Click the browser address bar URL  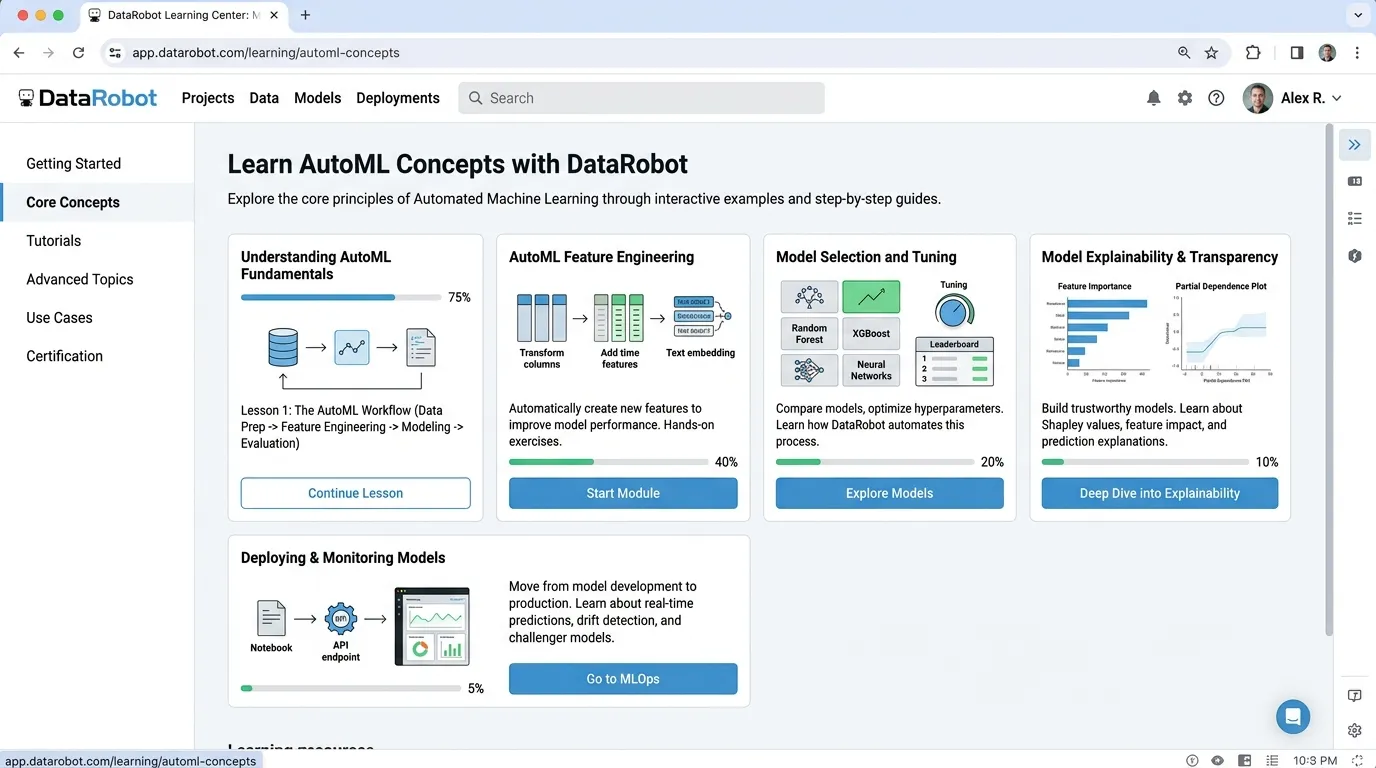266,53
